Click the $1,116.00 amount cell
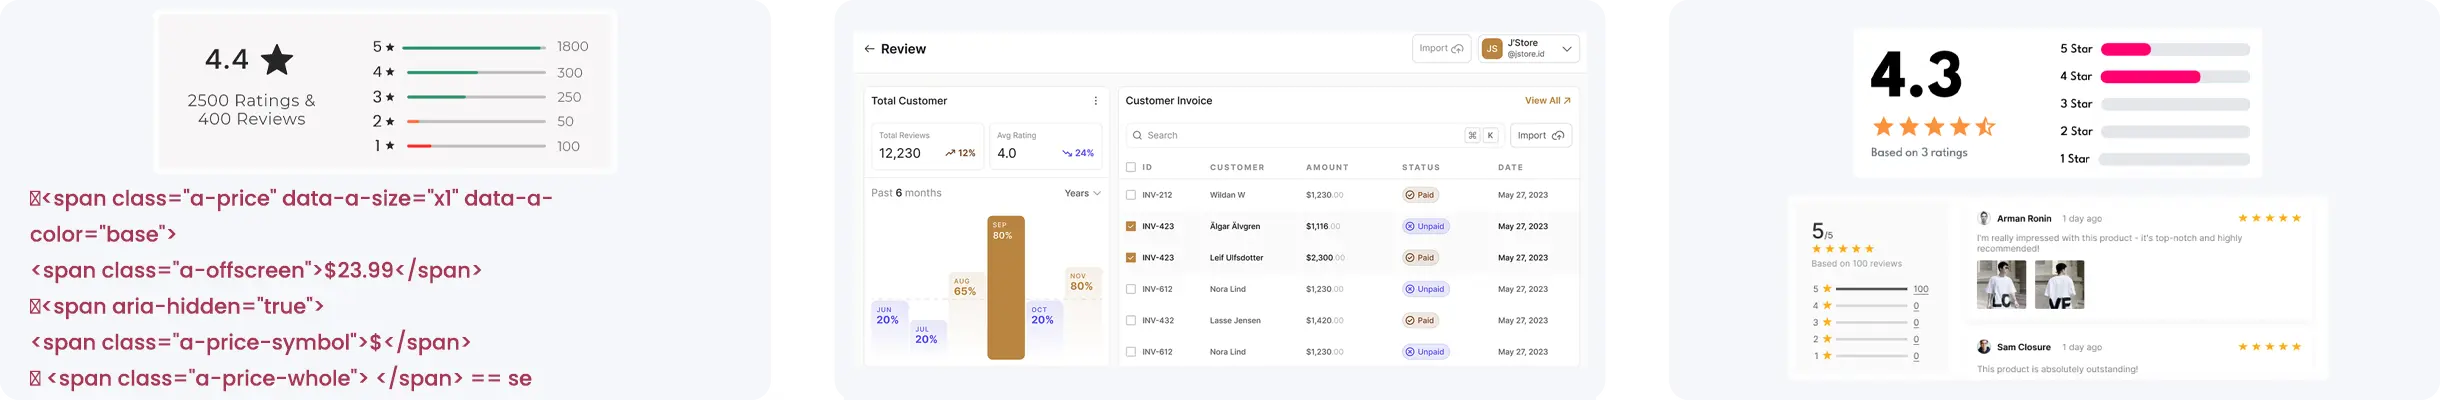Viewport: 2440px width, 400px height. point(1323,227)
